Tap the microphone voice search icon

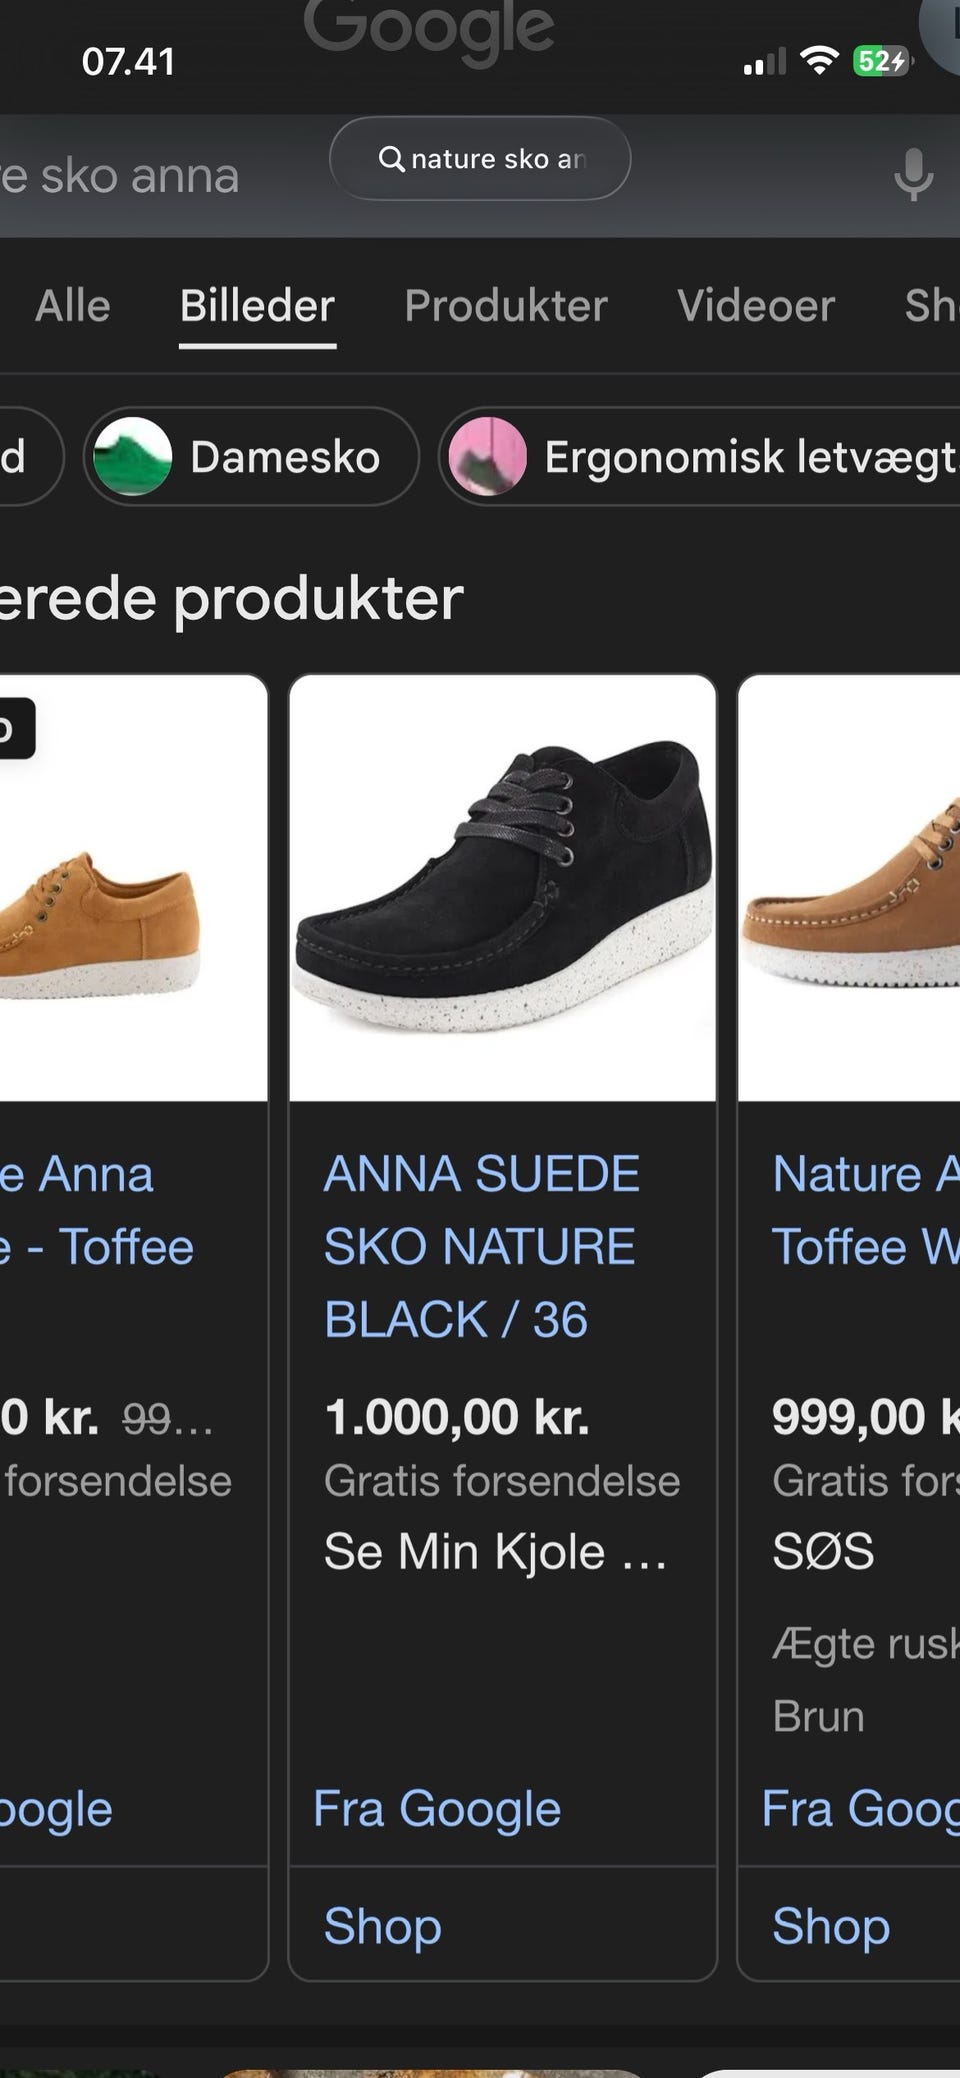click(x=913, y=174)
